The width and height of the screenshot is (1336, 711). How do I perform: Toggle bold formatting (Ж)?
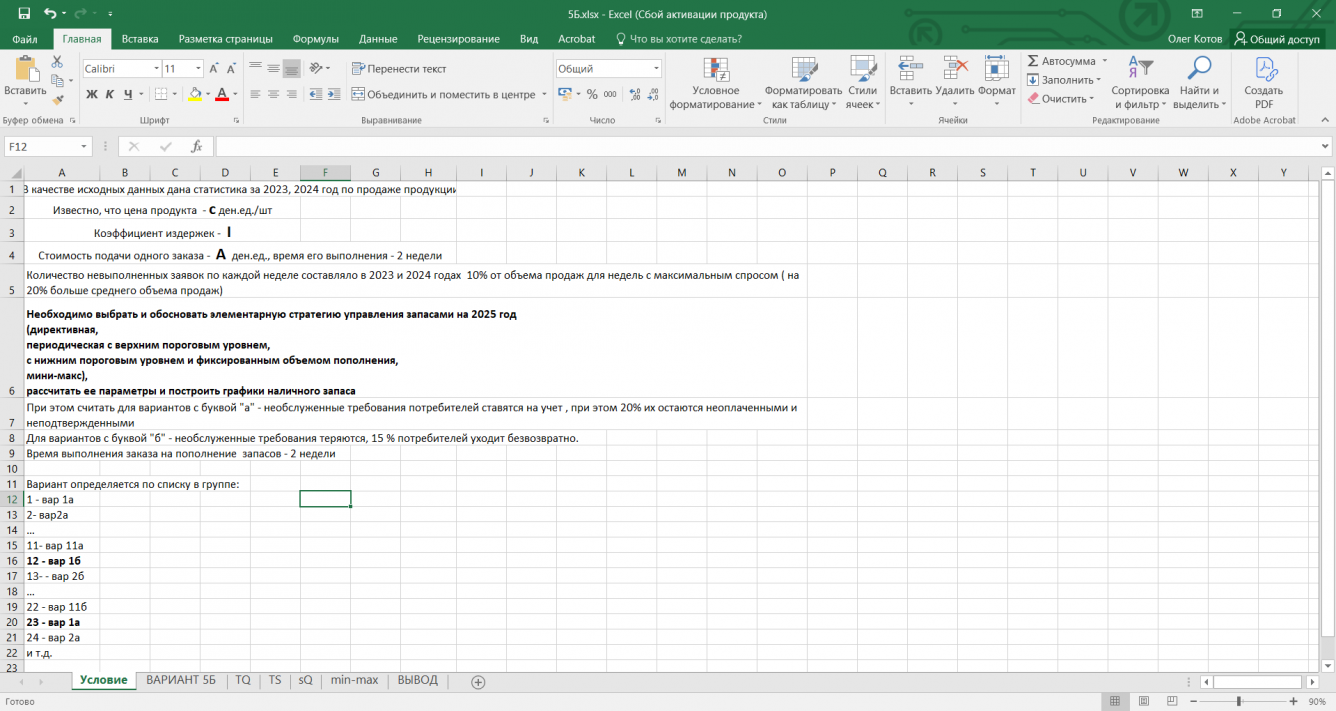coord(91,94)
